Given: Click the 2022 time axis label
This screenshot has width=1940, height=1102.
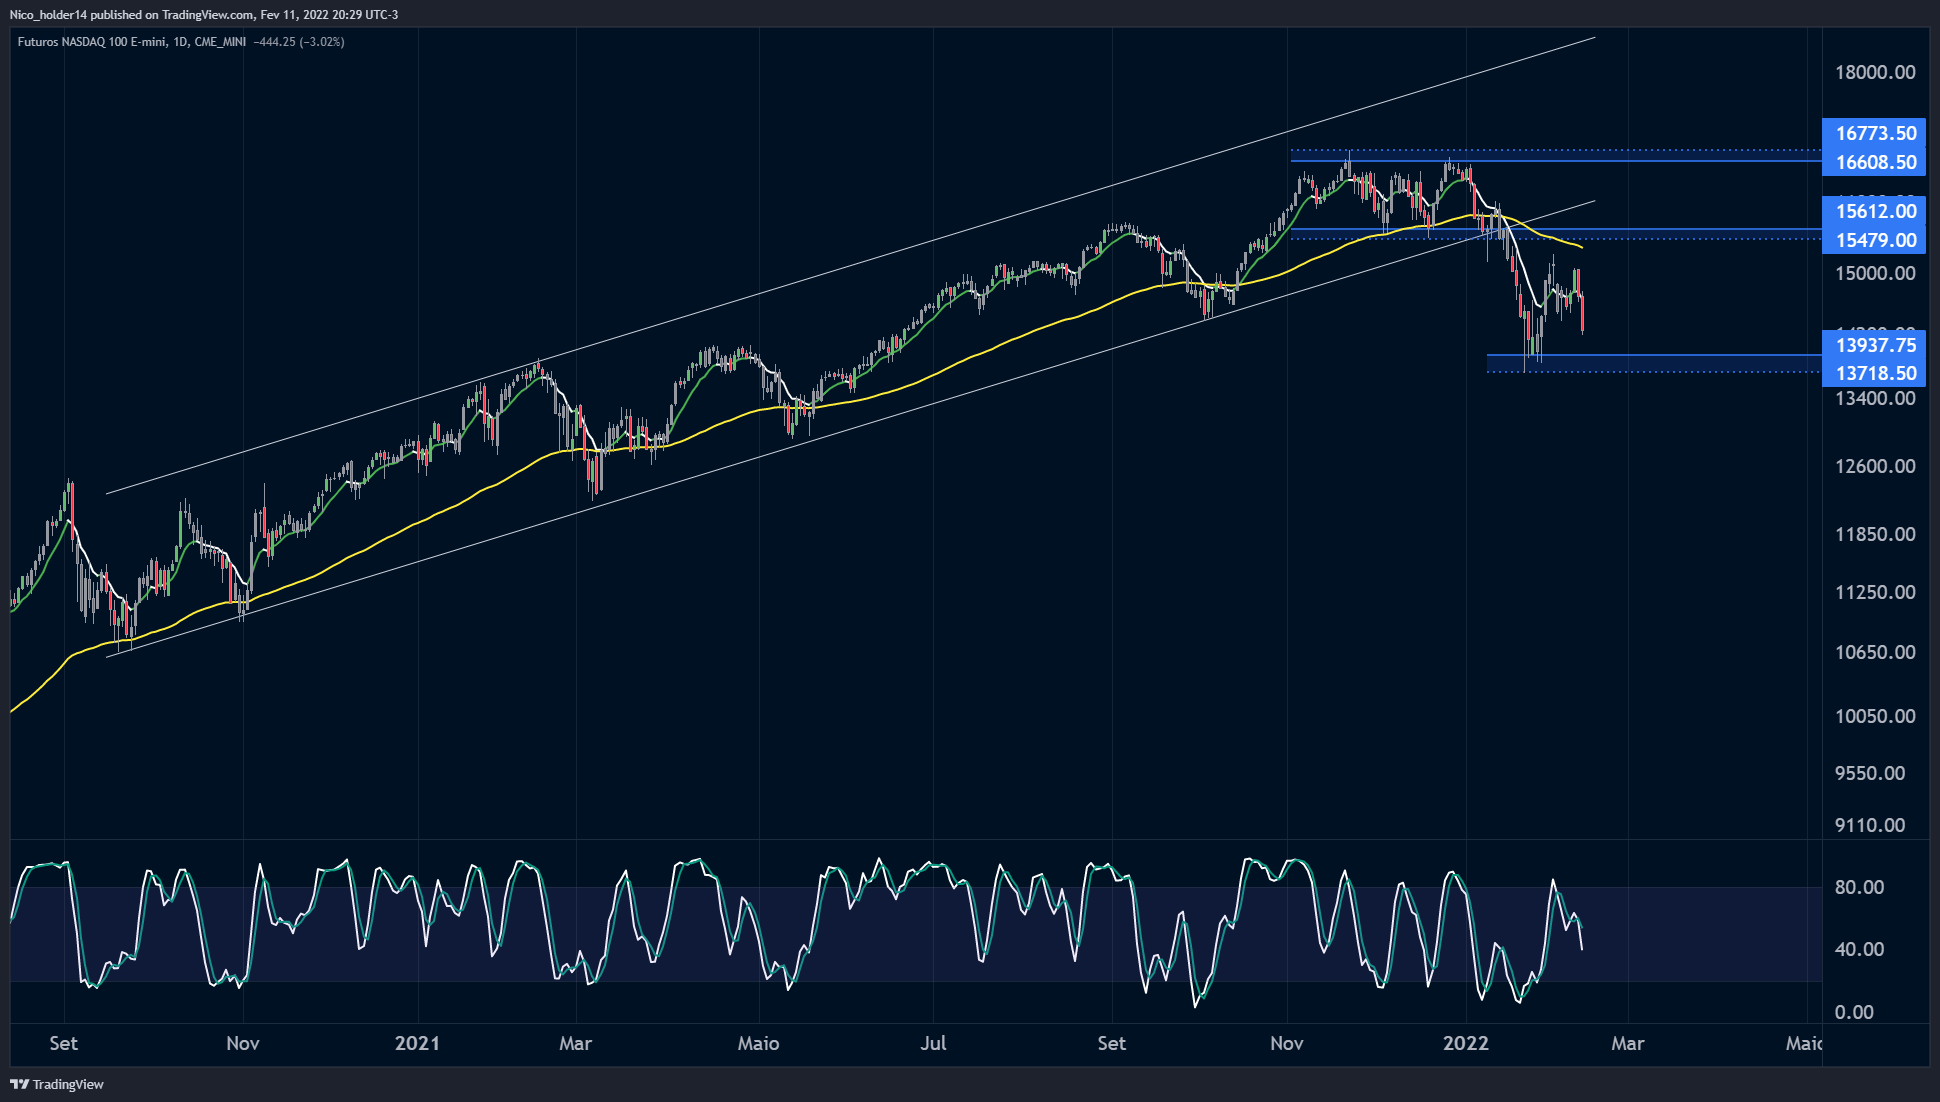Looking at the screenshot, I should (x=1465, y=1043).
